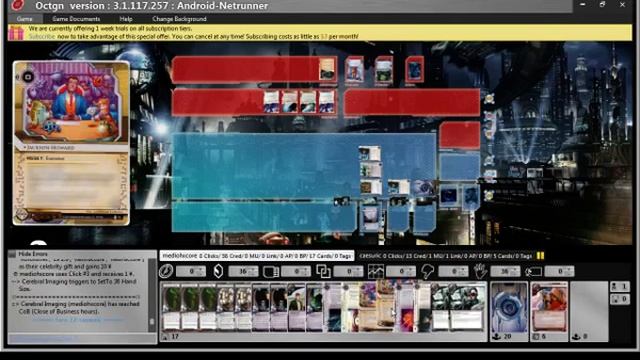Click the blue eye-art card on runner board
This screenshot has height=360, width=640.
423,187
